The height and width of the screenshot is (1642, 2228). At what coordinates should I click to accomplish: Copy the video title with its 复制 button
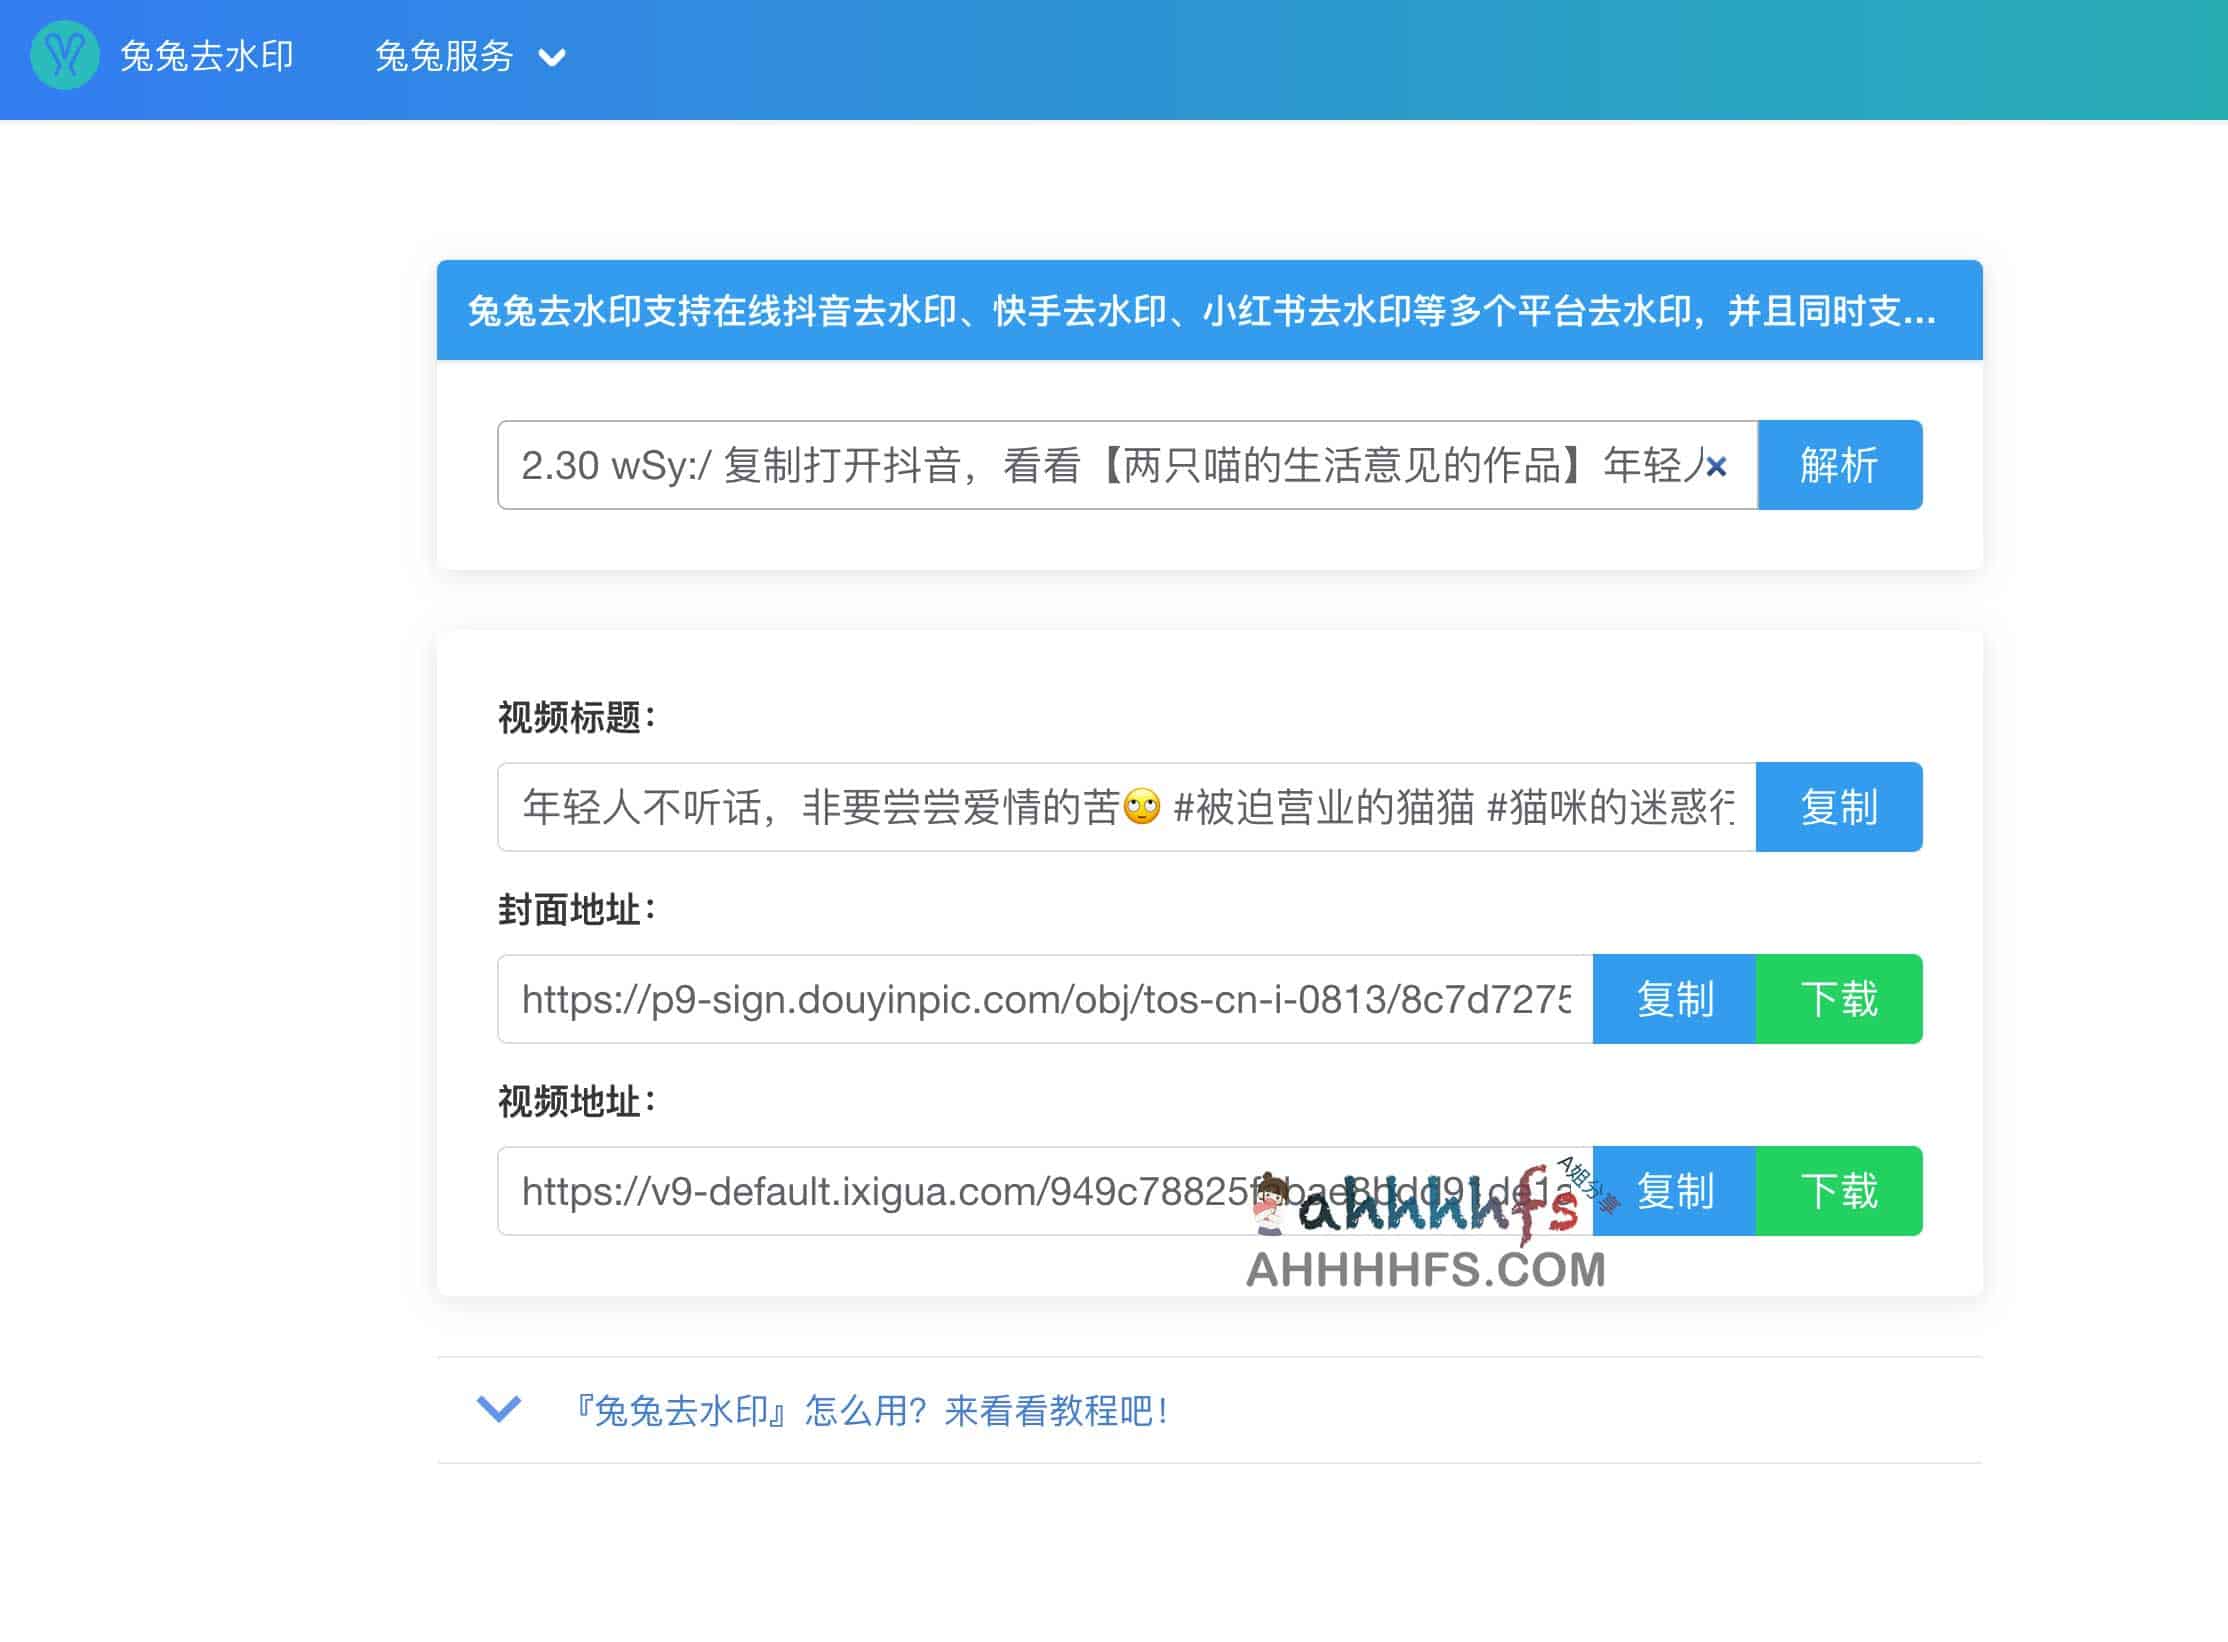tap(1839, 808)
